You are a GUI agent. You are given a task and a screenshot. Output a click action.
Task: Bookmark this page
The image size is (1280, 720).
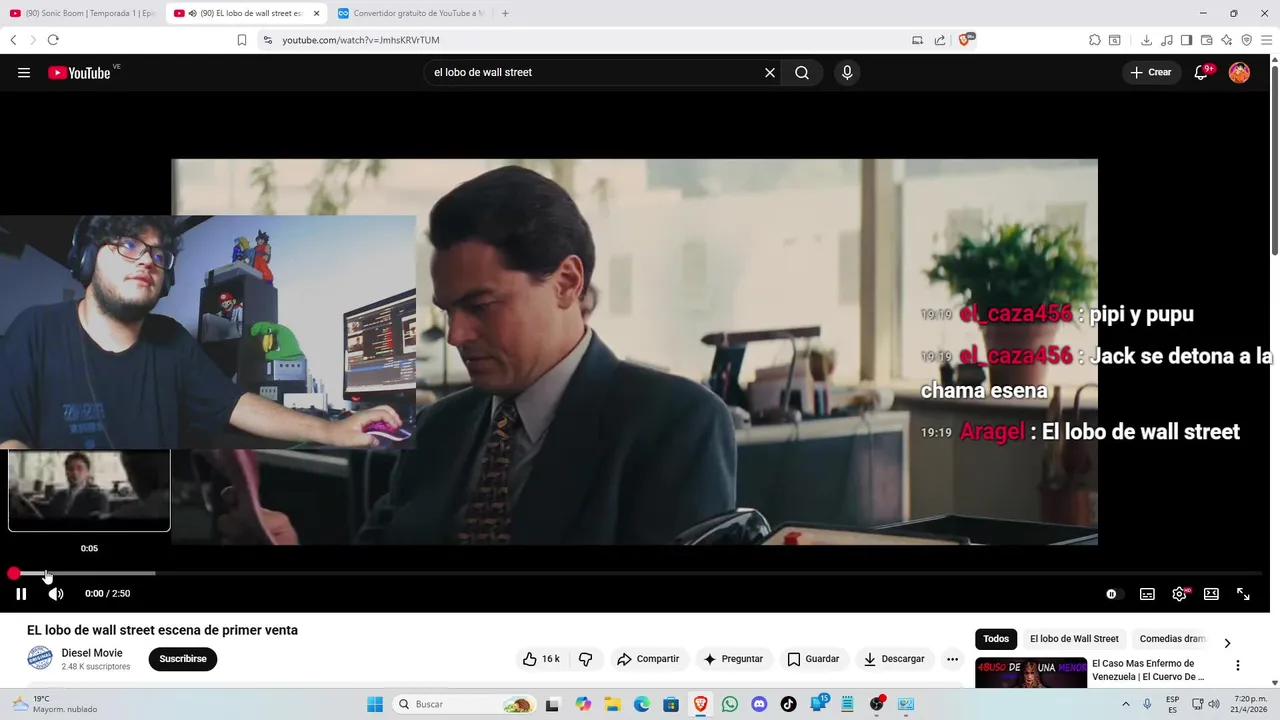coord(242,40)
